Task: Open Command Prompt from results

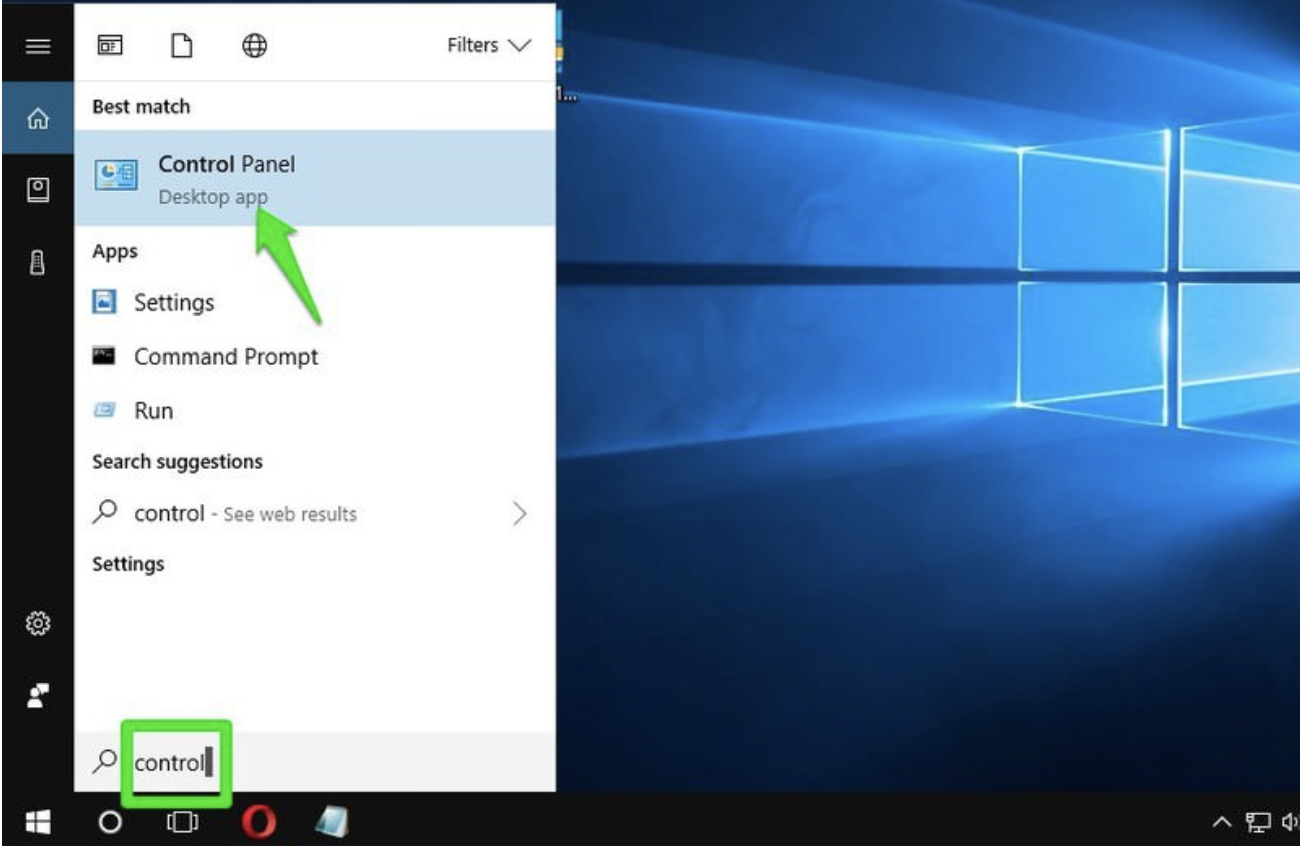Action: (226, 357)
